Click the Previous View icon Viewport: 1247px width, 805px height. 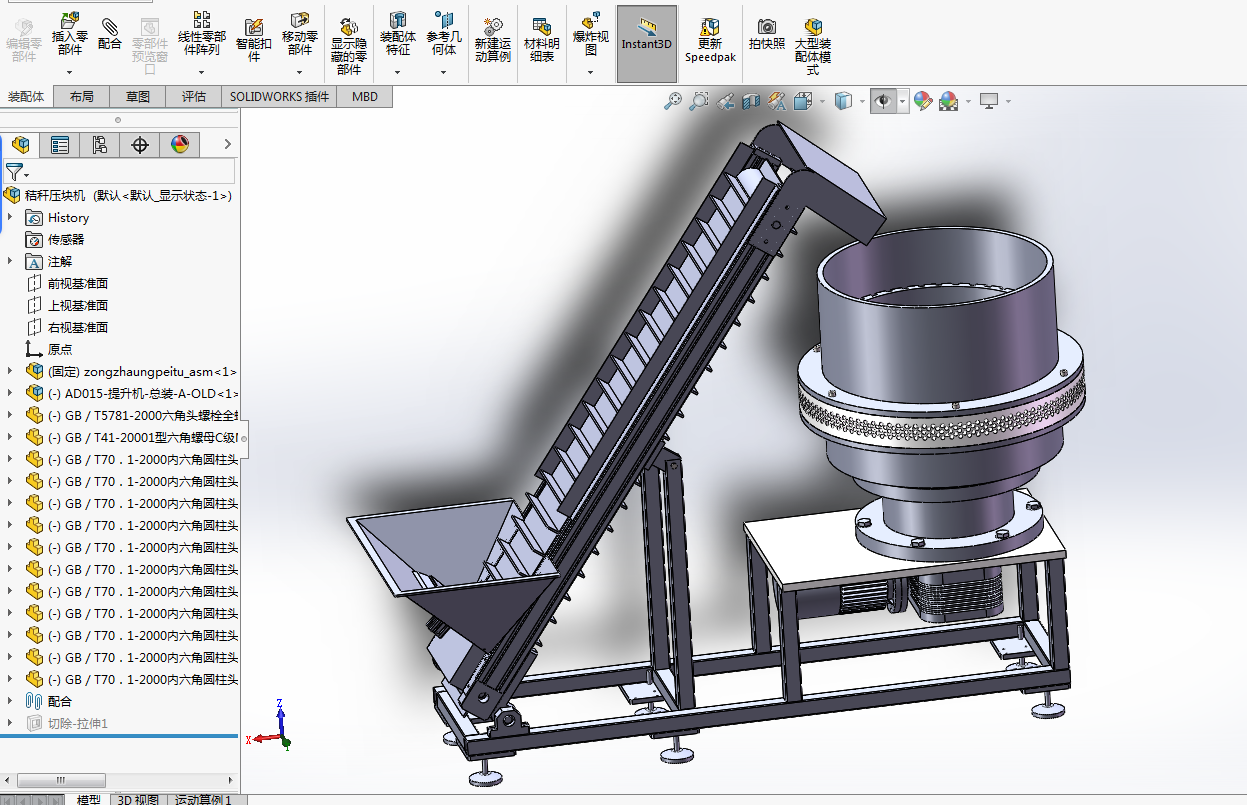tap(725, 101)
